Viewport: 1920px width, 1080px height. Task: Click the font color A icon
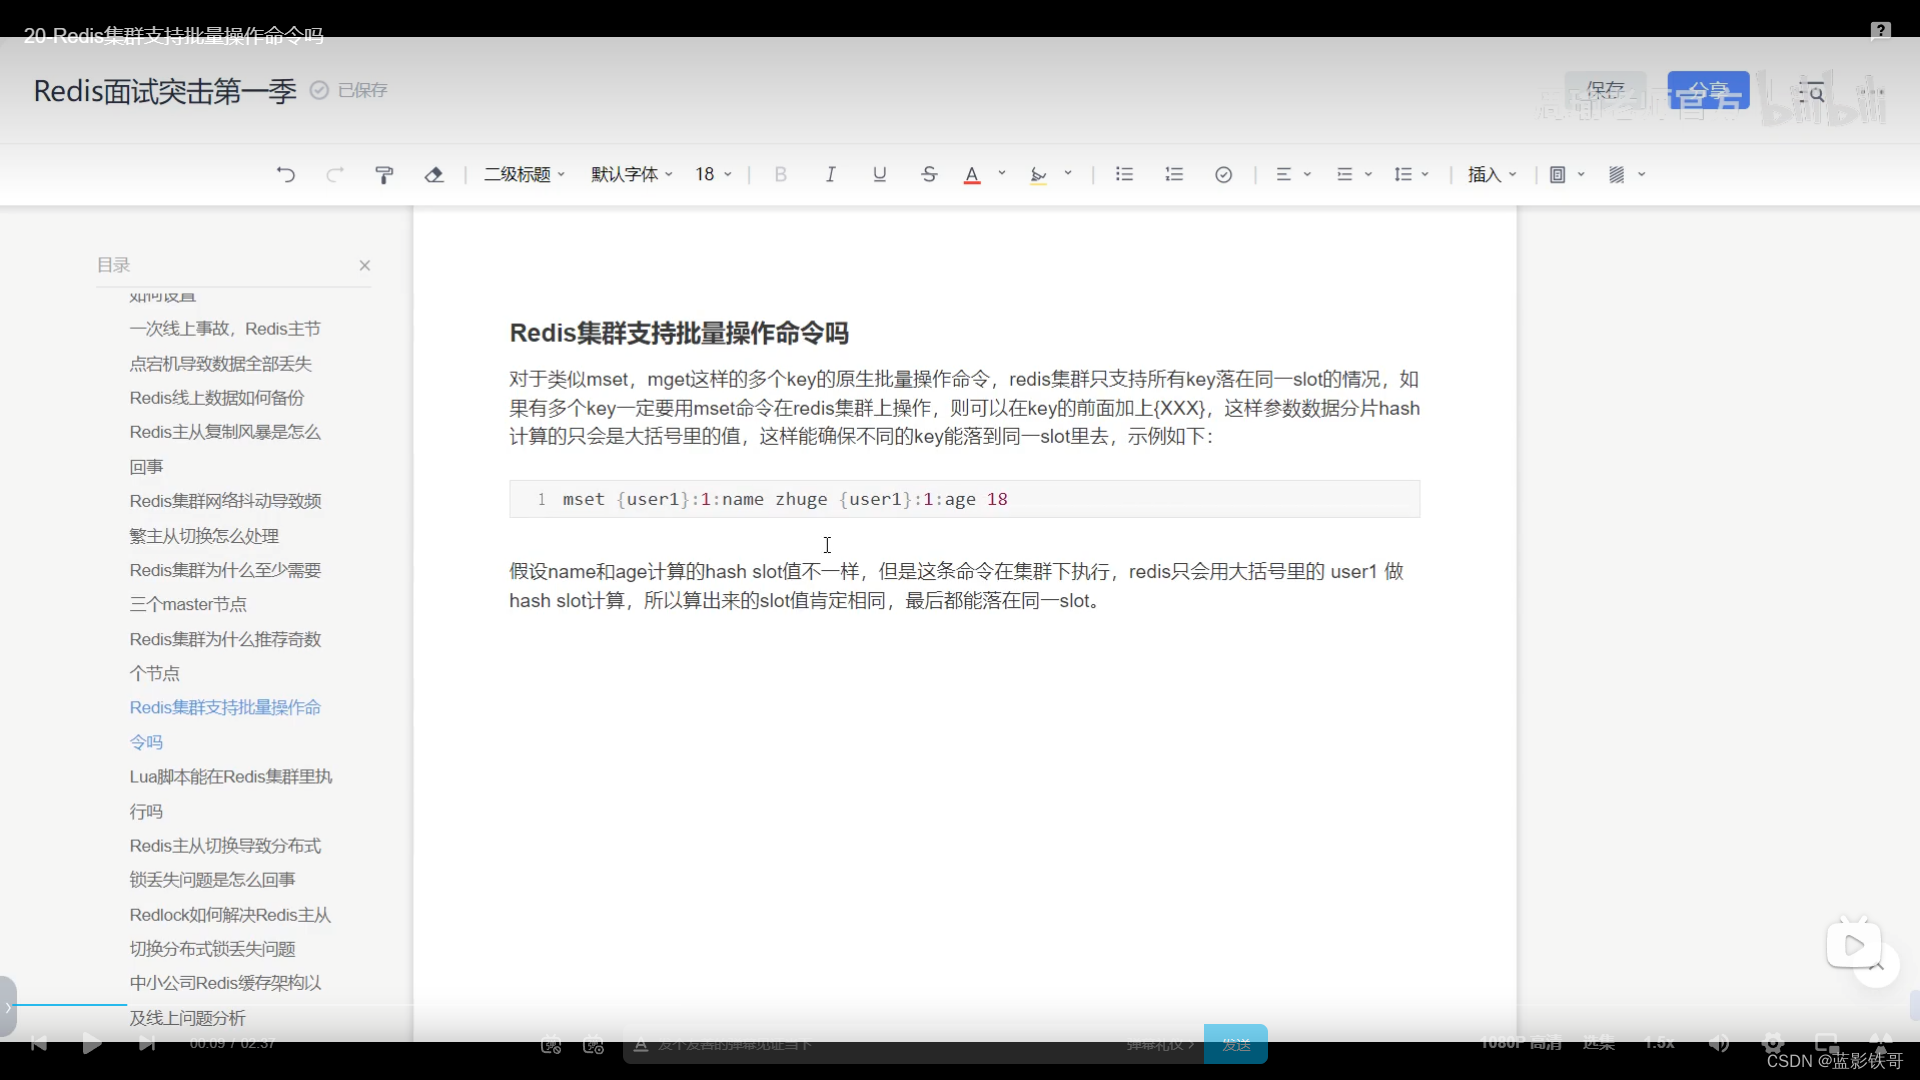pos(972,175)
